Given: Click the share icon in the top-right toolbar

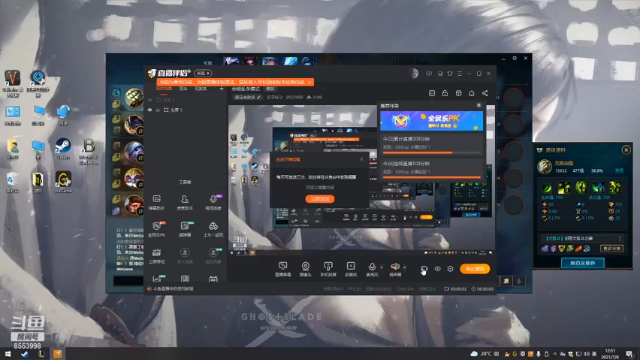Looking at the screenshot, I should point(485,93).
